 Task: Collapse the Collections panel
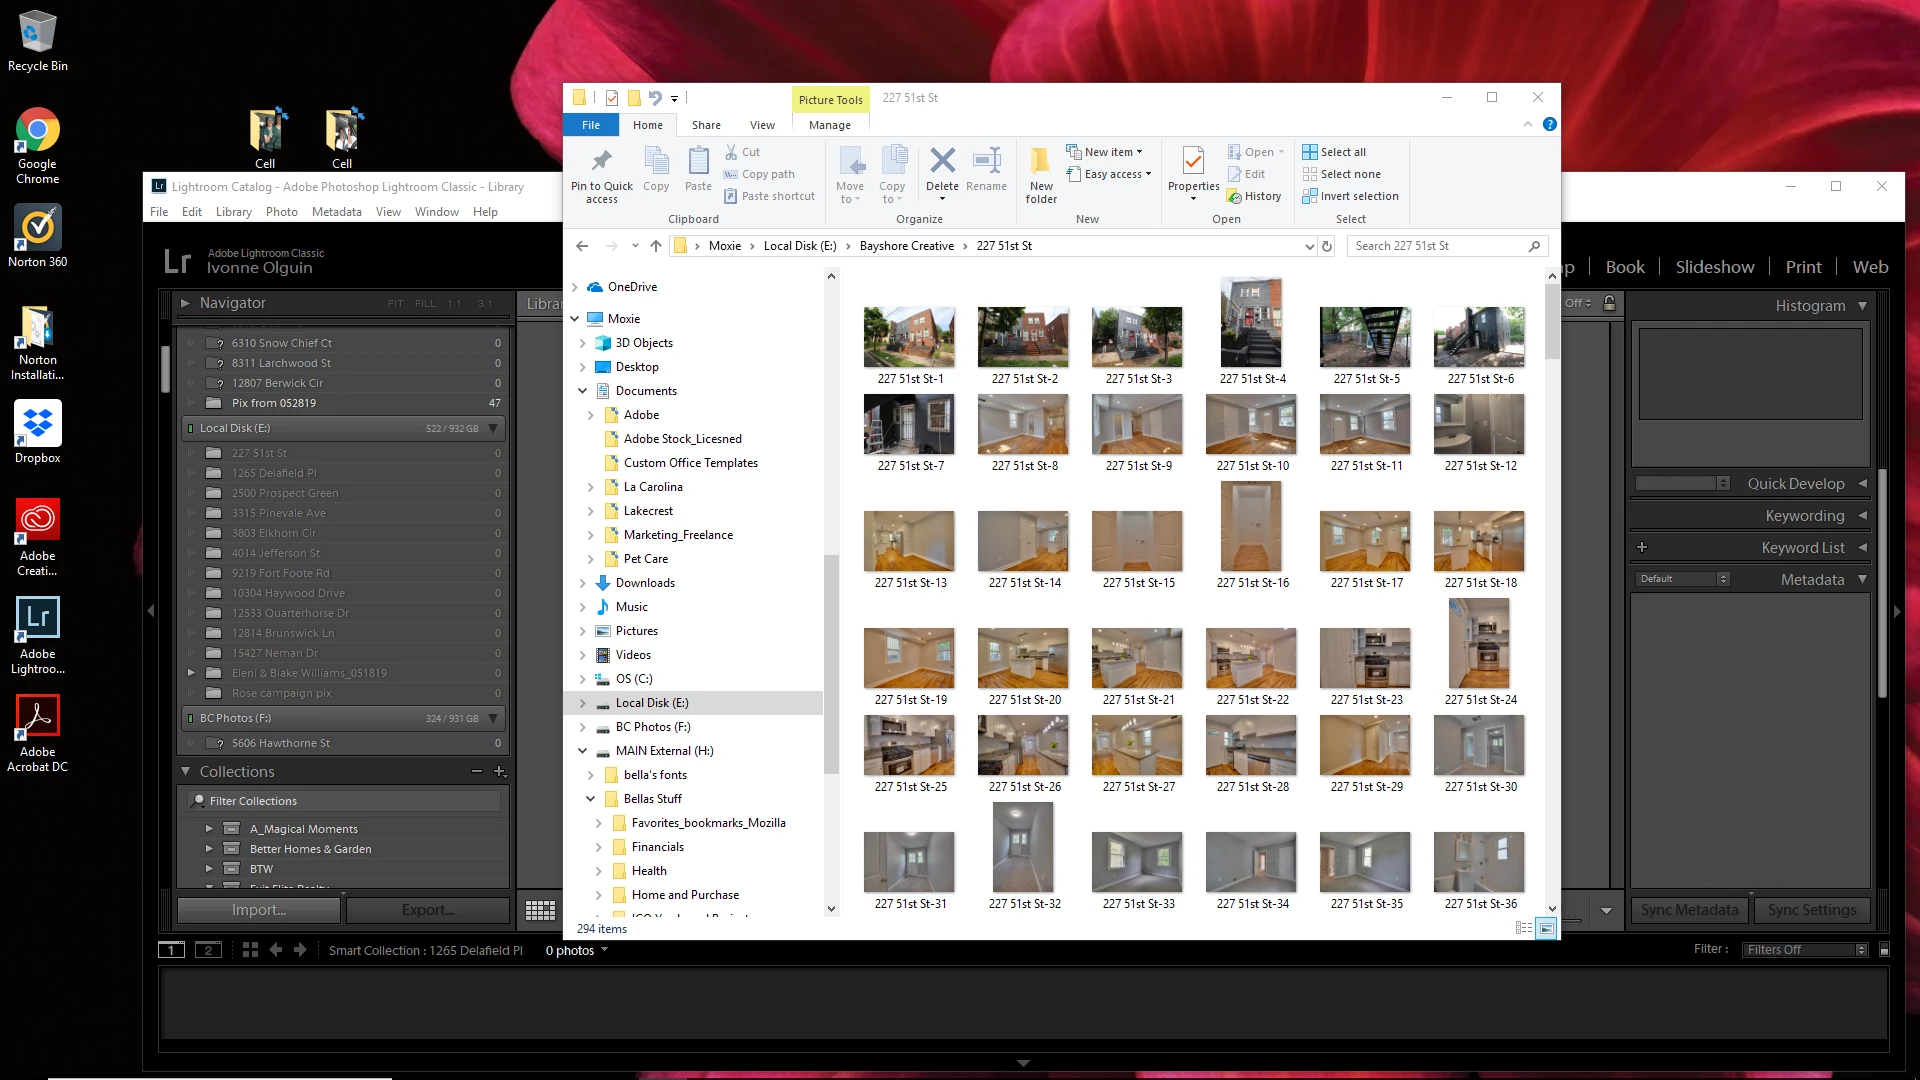click(186, 771)
